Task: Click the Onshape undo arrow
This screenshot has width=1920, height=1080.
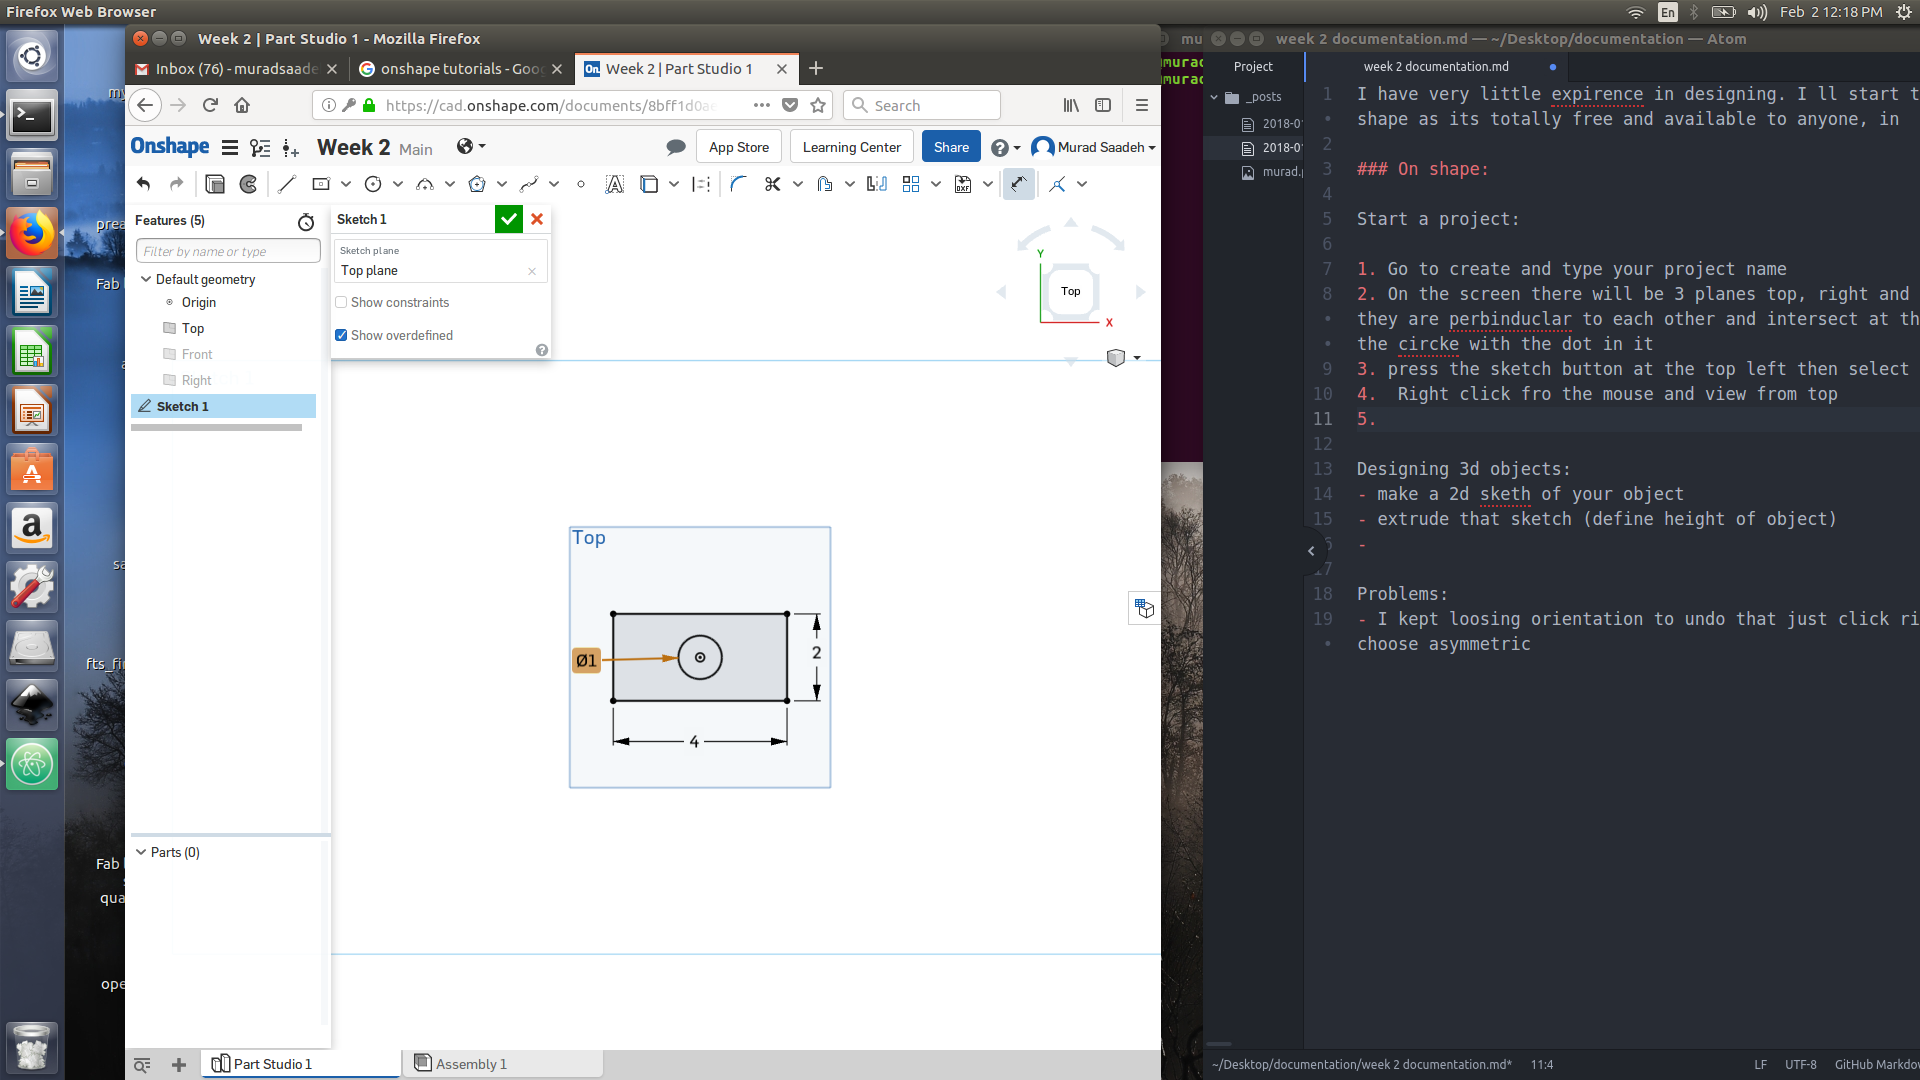Action: click(x=144, y=184)
